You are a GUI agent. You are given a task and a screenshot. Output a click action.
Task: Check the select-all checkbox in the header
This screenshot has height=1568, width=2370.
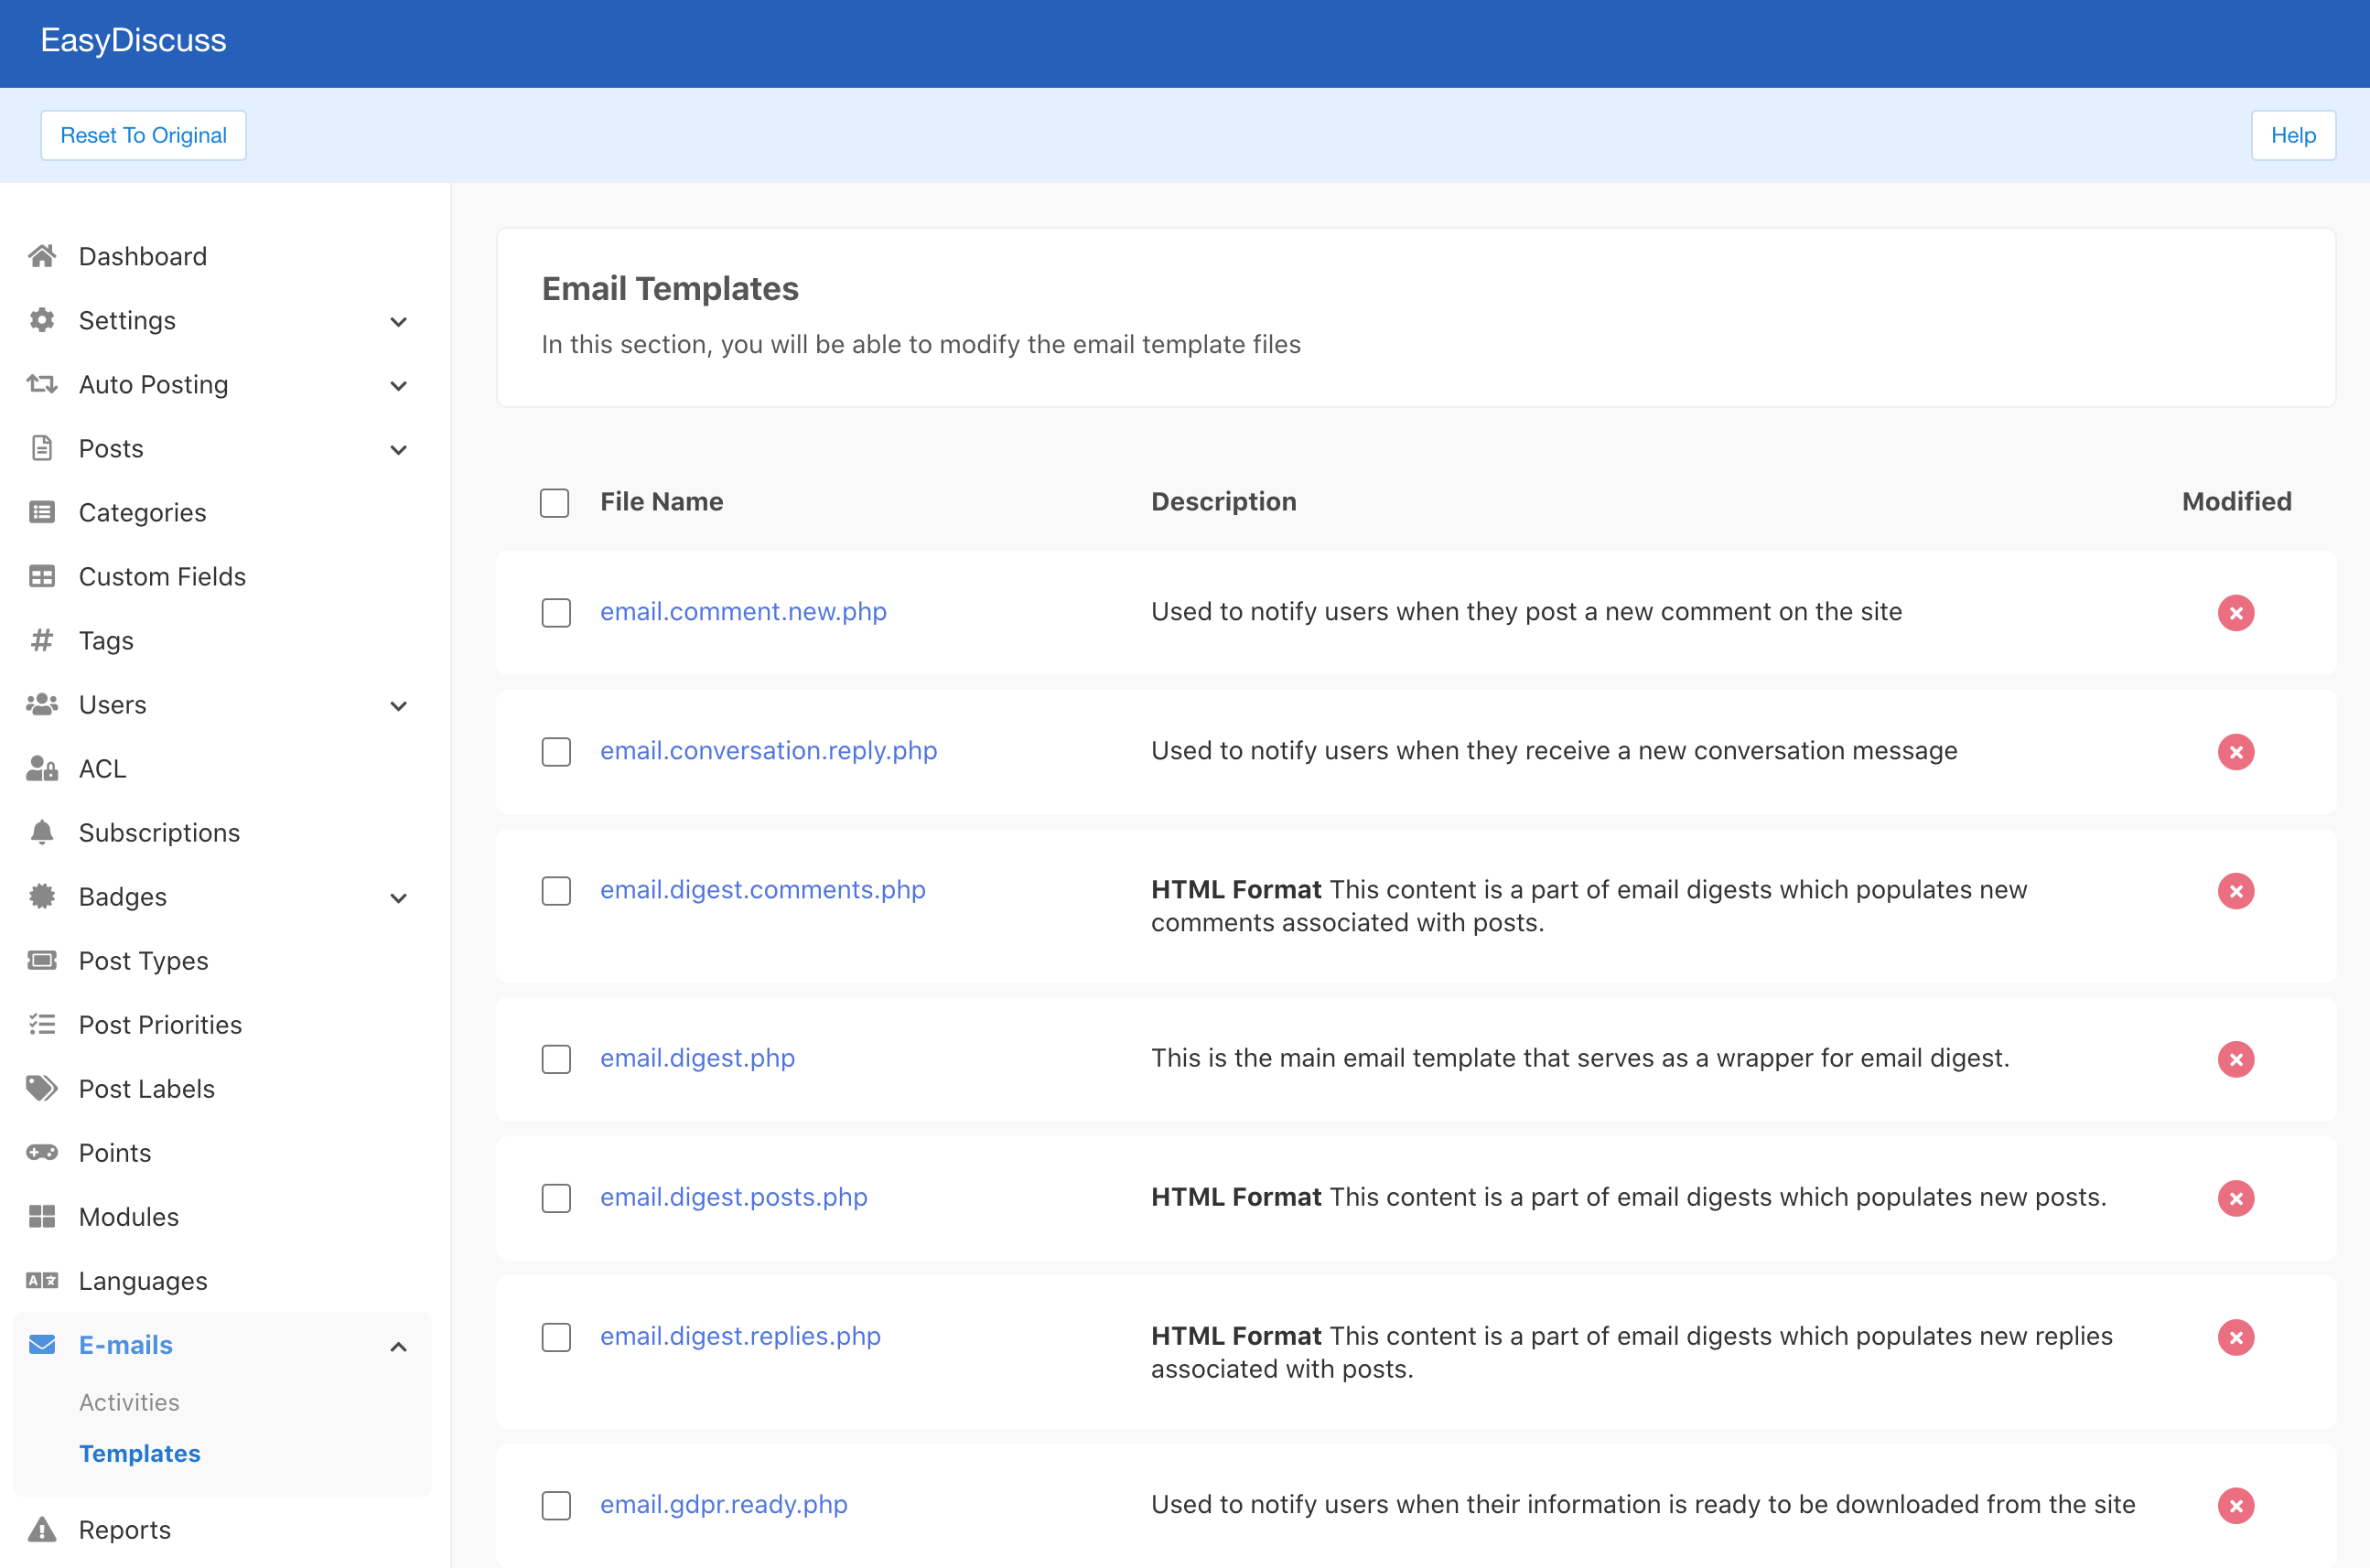(x=554, y=503)
